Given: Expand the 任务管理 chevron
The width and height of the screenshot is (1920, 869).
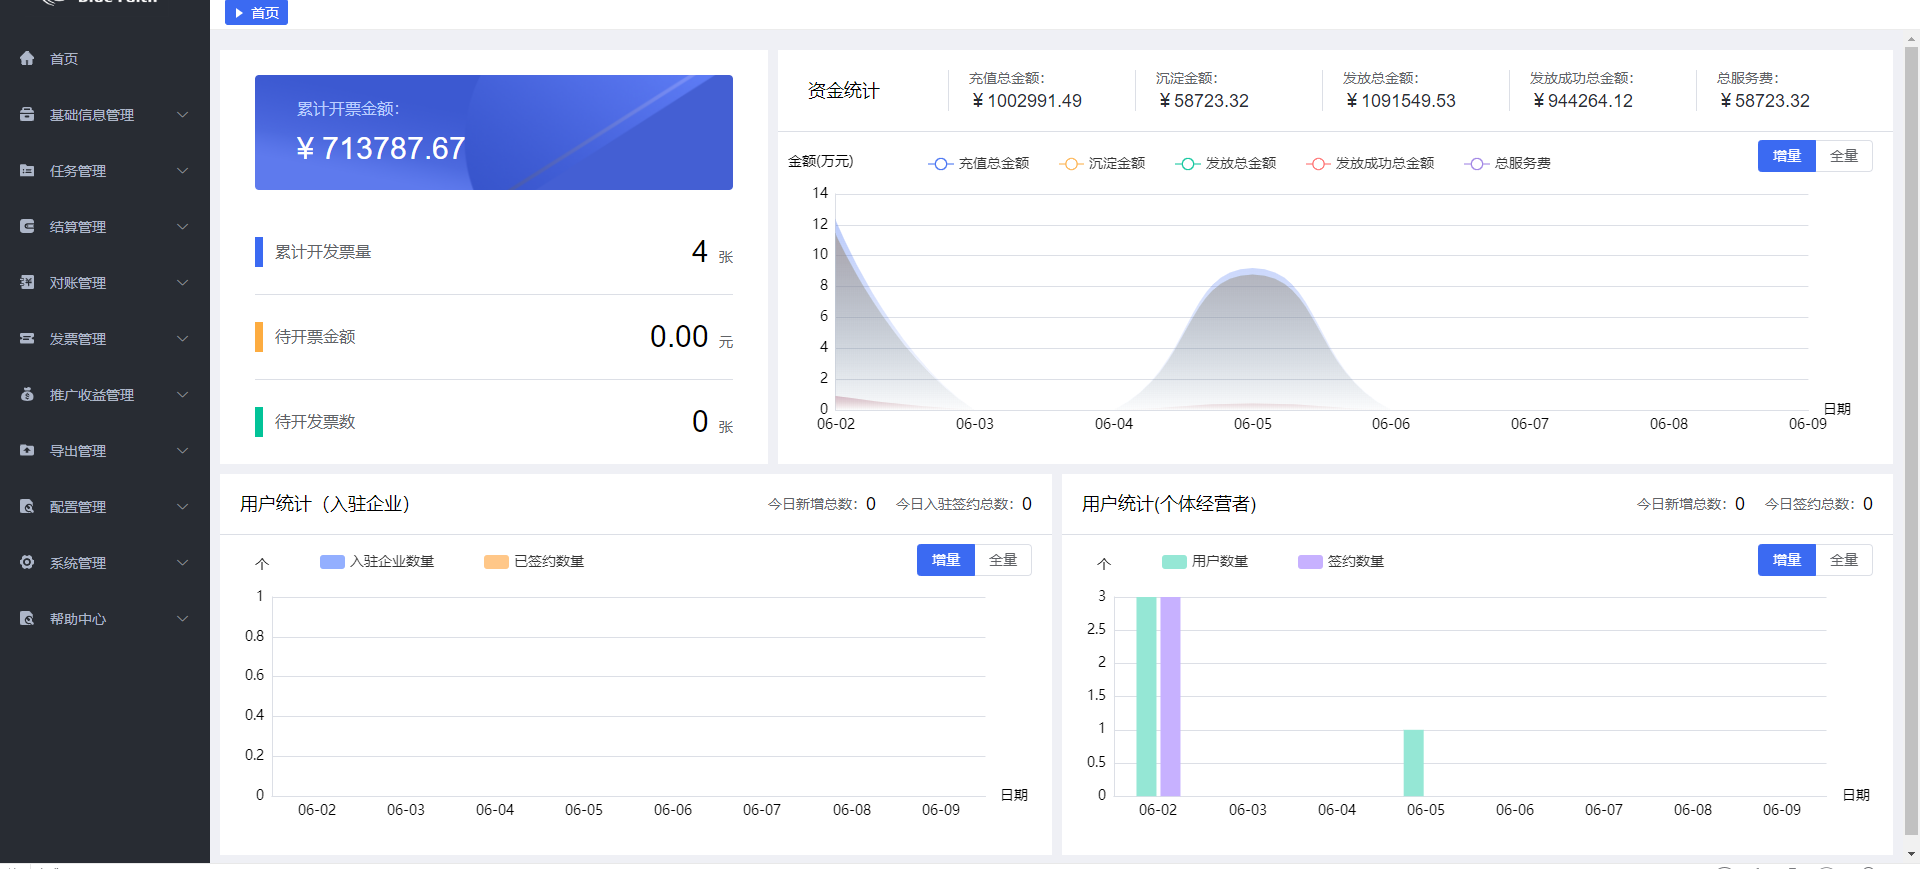Looking at the screenshot, I should coord(183,170).
